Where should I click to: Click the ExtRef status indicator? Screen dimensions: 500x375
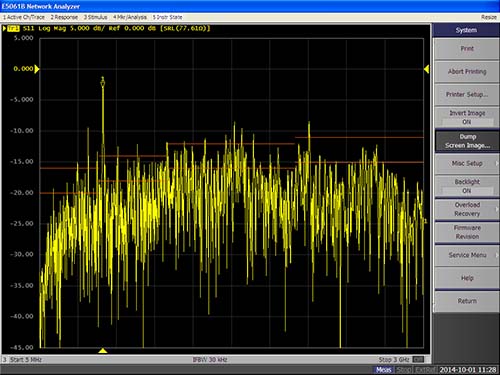425,370
